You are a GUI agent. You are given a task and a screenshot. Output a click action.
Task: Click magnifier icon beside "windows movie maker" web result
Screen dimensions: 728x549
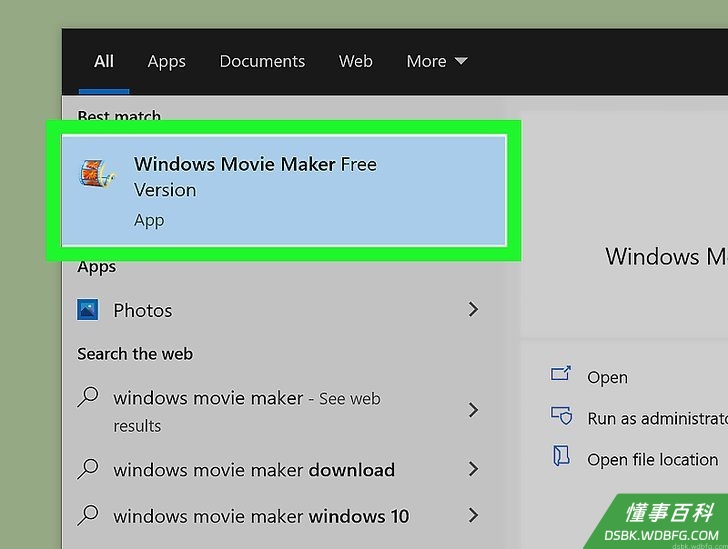(88, 397)
